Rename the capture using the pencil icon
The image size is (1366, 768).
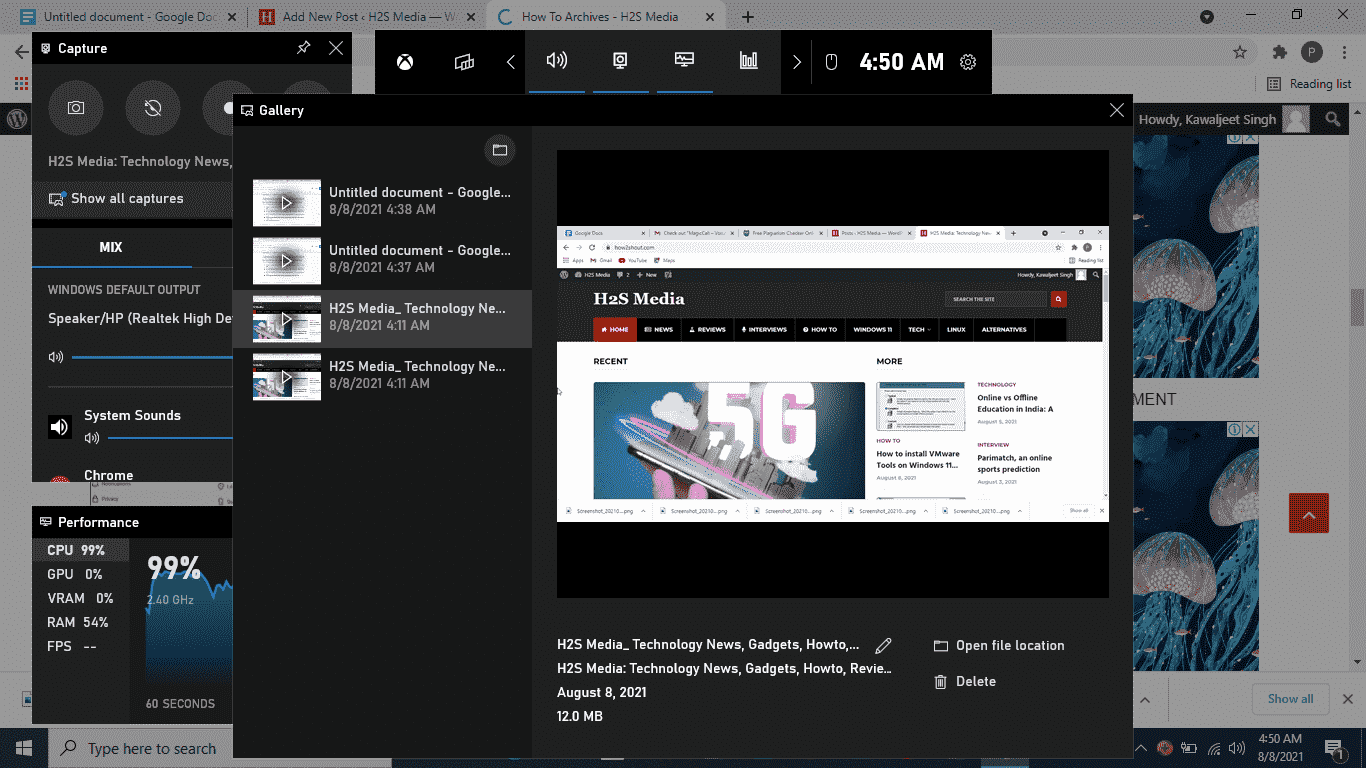click(883, 645)
